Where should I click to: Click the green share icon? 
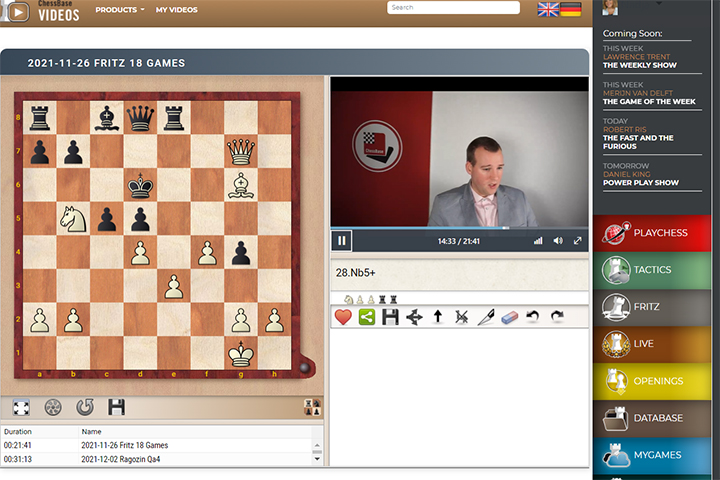coord(367,317)
